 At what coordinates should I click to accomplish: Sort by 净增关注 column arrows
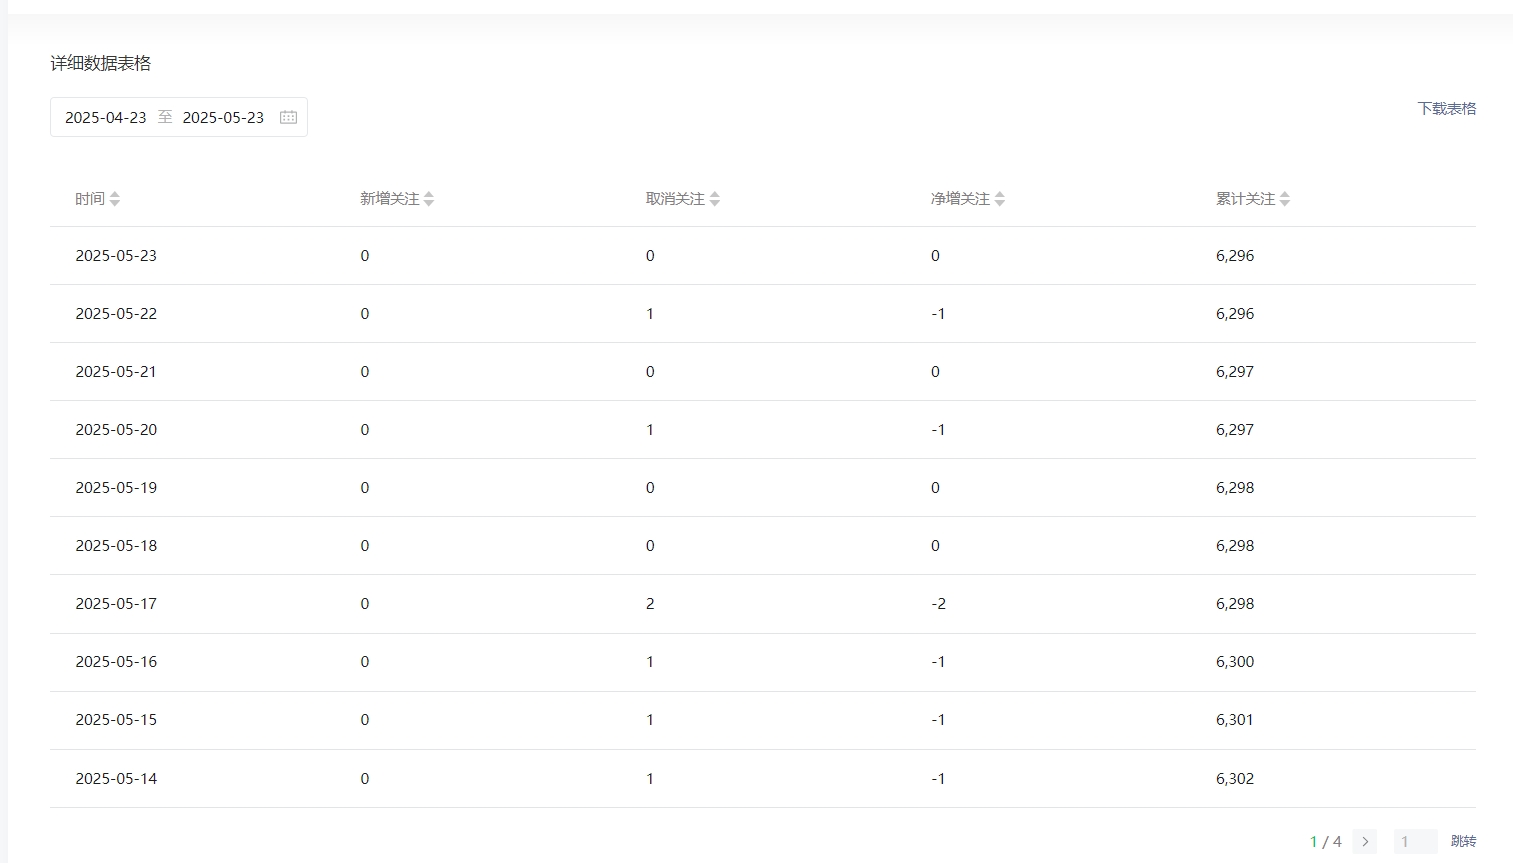tap(1000, 199)
